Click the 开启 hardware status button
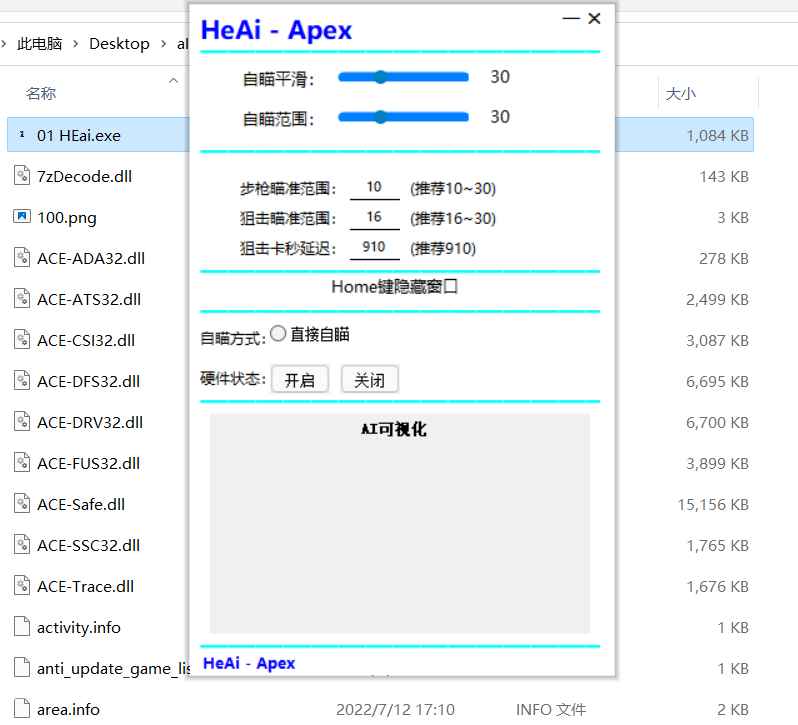 pyautogui.click(x=300, y=380)
